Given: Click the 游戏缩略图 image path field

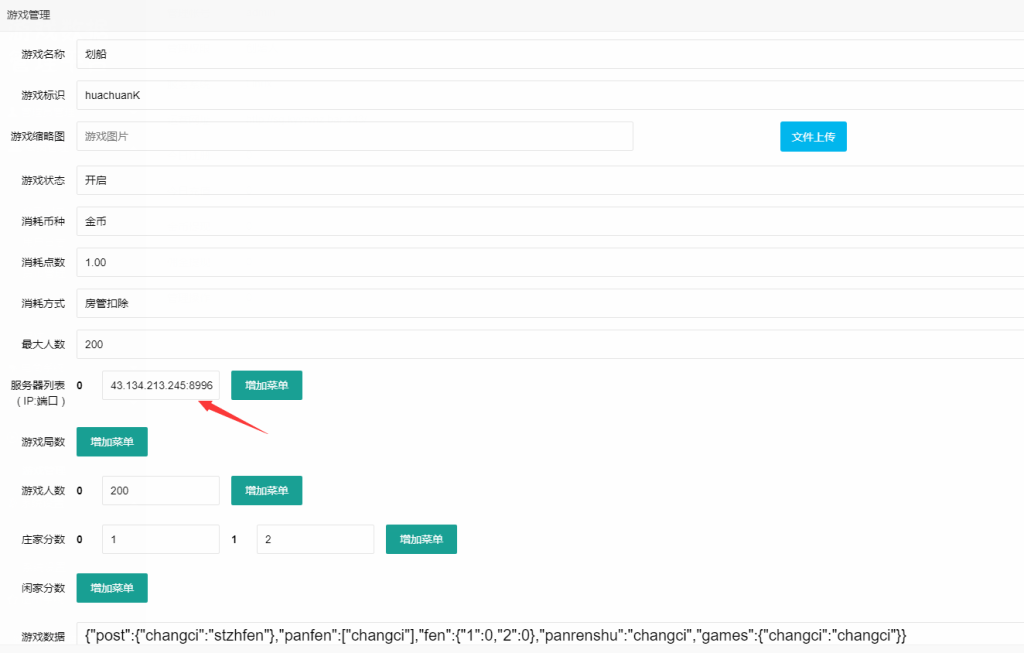Looking at the screenshot, I should (354, 136).
